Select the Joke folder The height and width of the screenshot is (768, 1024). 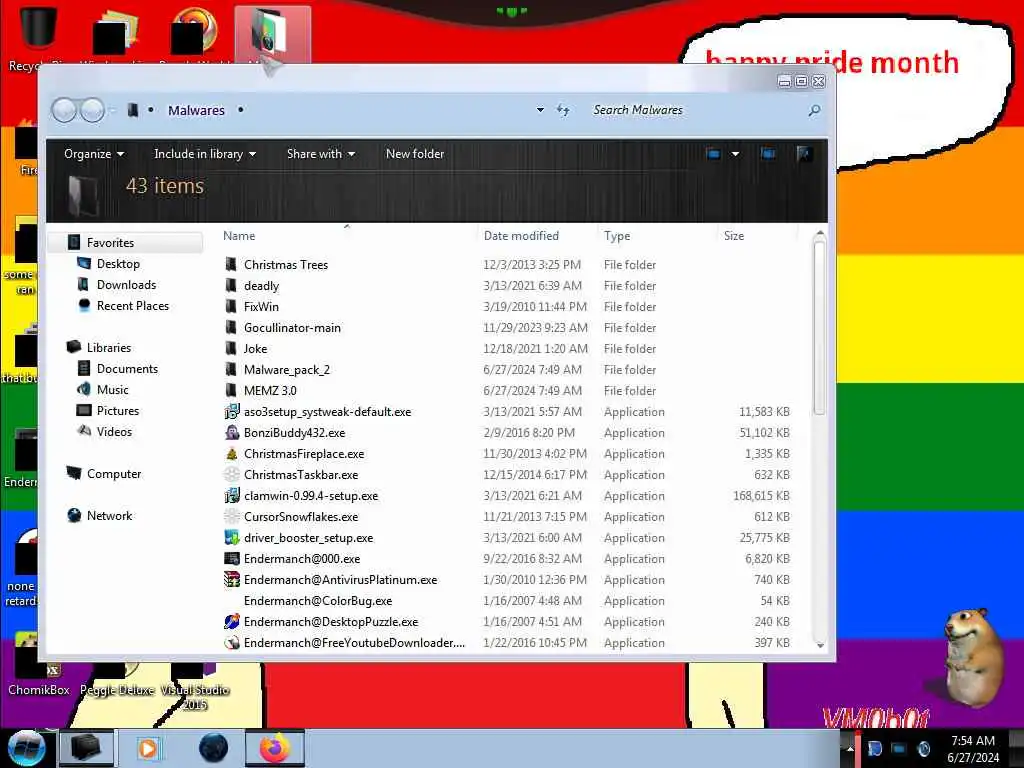tap(255, 349)
